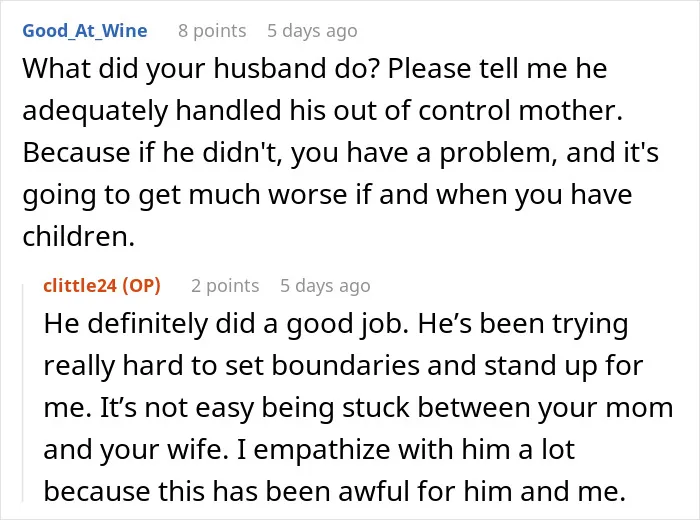The width and height of the screenshot is (700, 520).
Task: Open the Good_At_Wine user profile
Action: 85,31
